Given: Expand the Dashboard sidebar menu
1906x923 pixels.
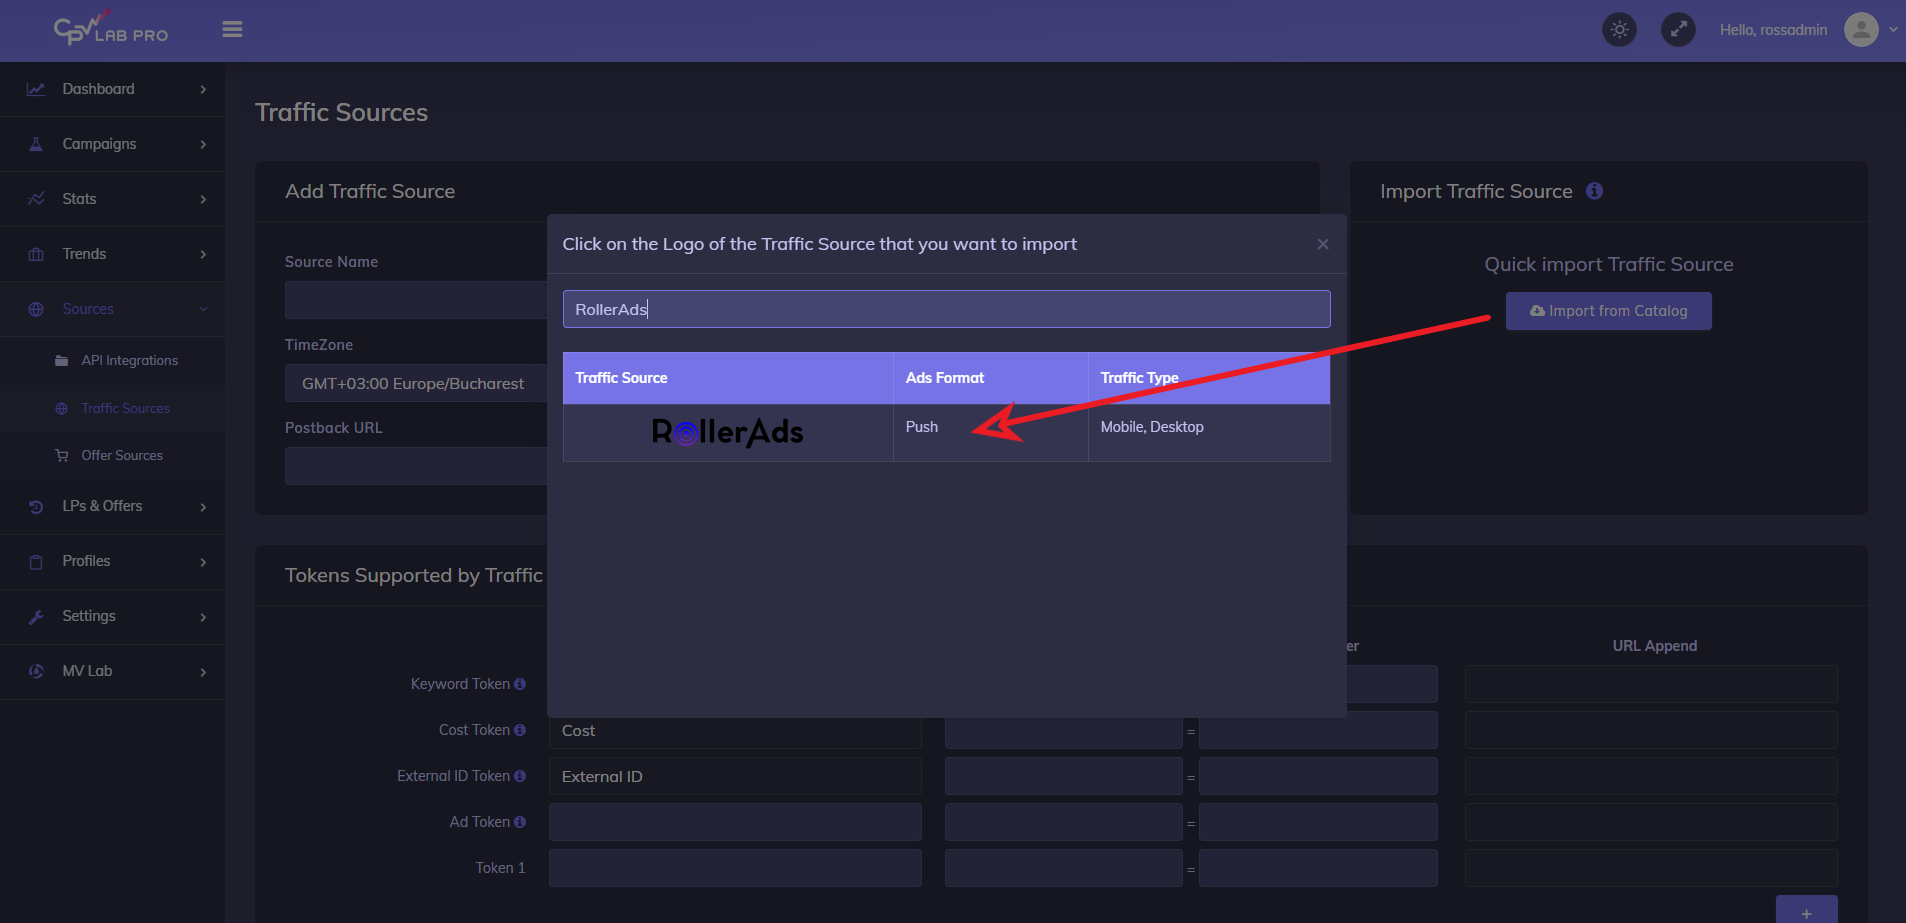Looking at the screenshot, I should [x=112, y=89].
